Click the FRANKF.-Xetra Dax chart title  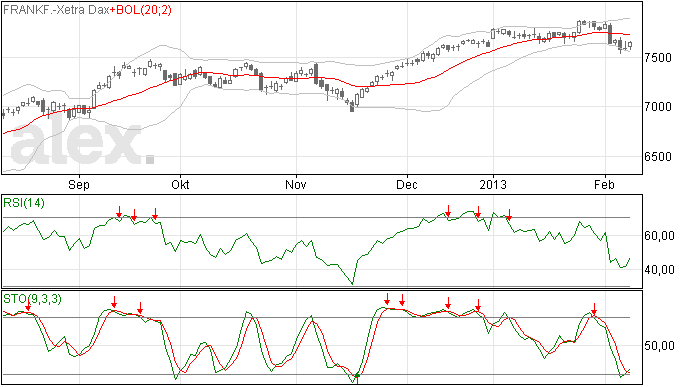click(x=56, y=10)
